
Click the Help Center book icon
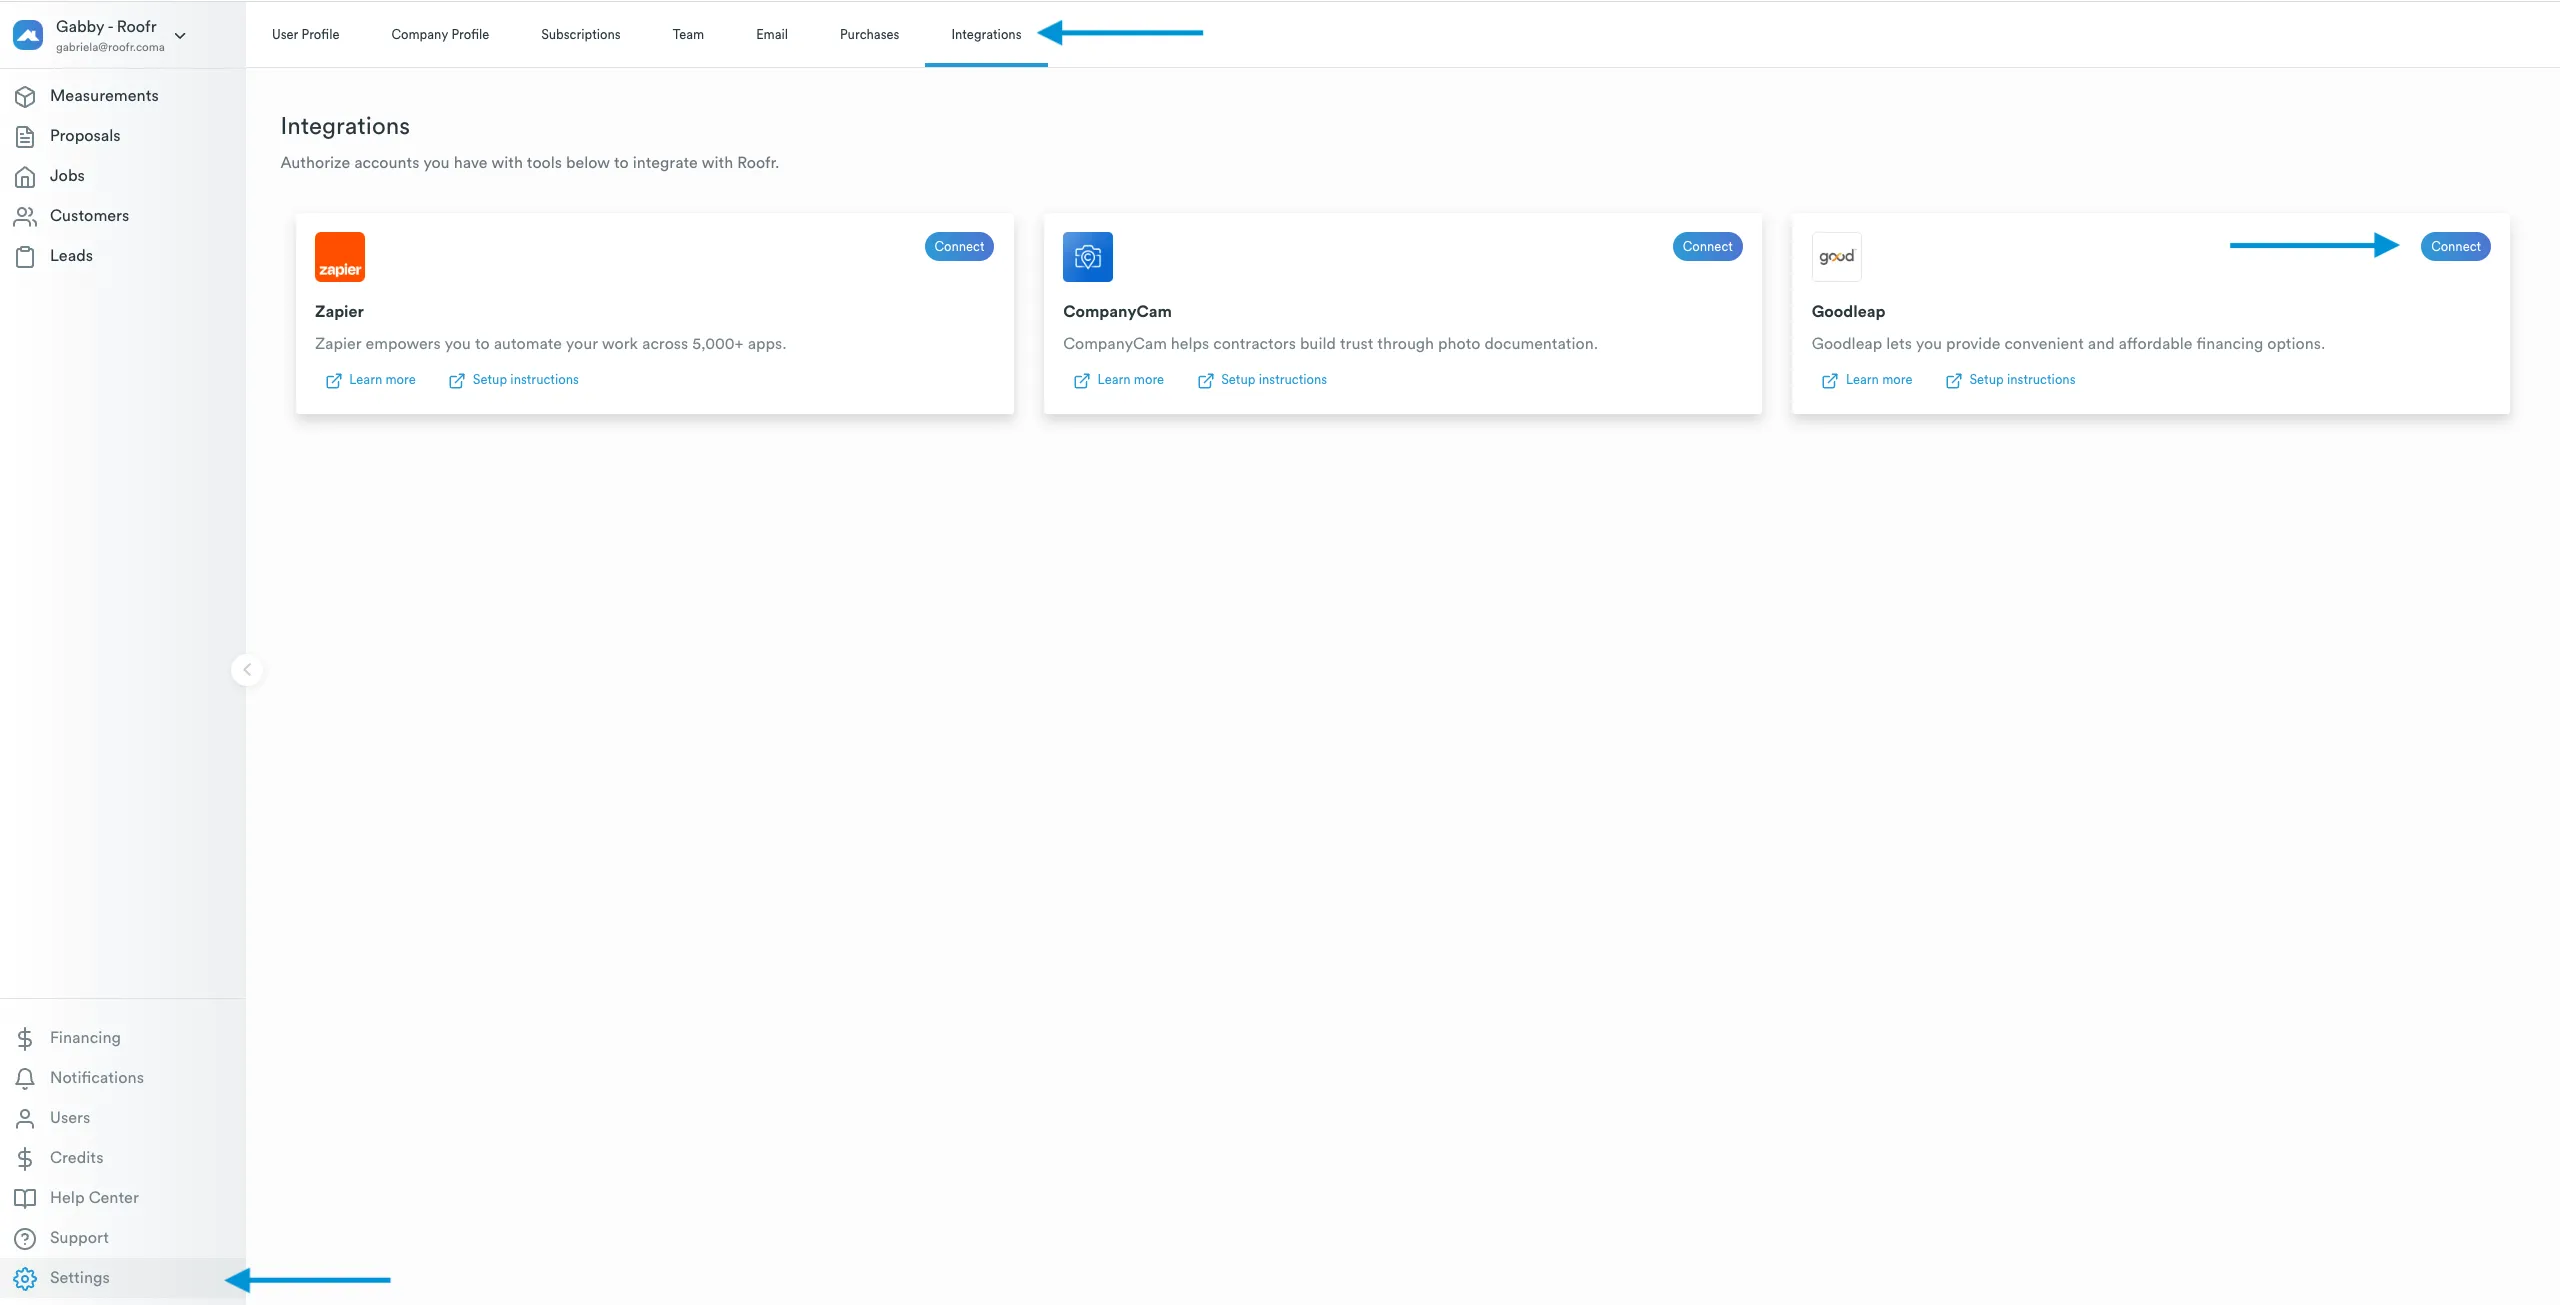[x=25, y=1198]
